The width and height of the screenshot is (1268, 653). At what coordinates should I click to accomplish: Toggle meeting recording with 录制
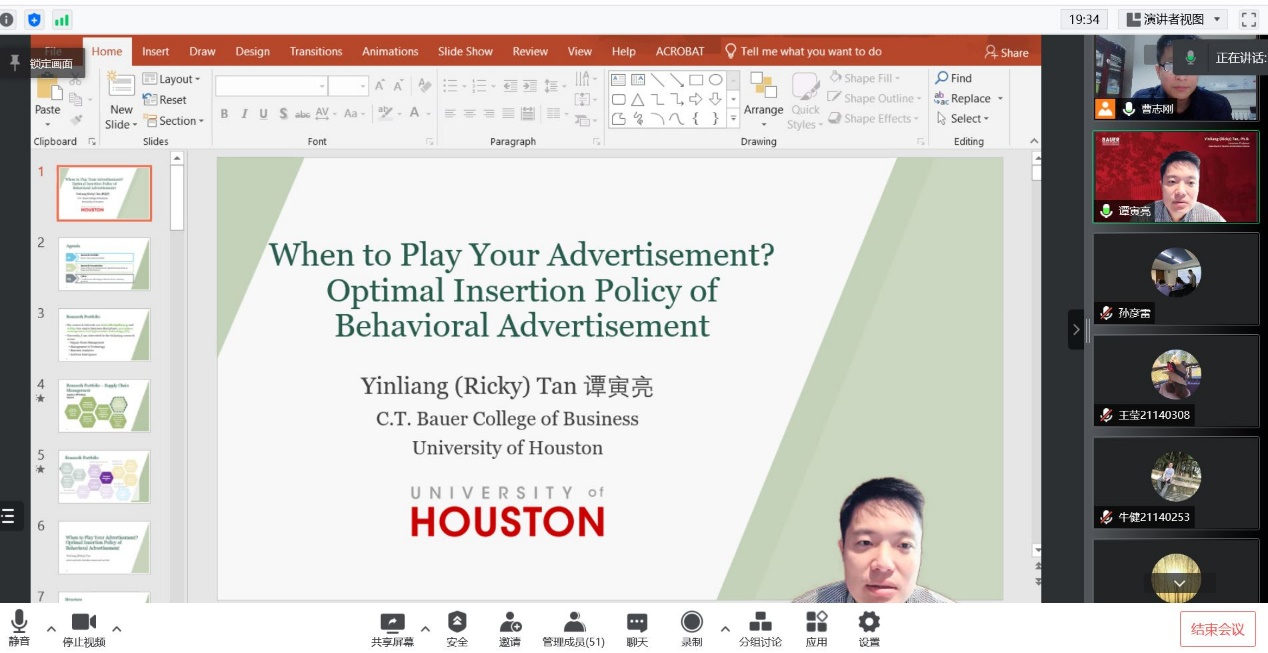click(691, 629)
